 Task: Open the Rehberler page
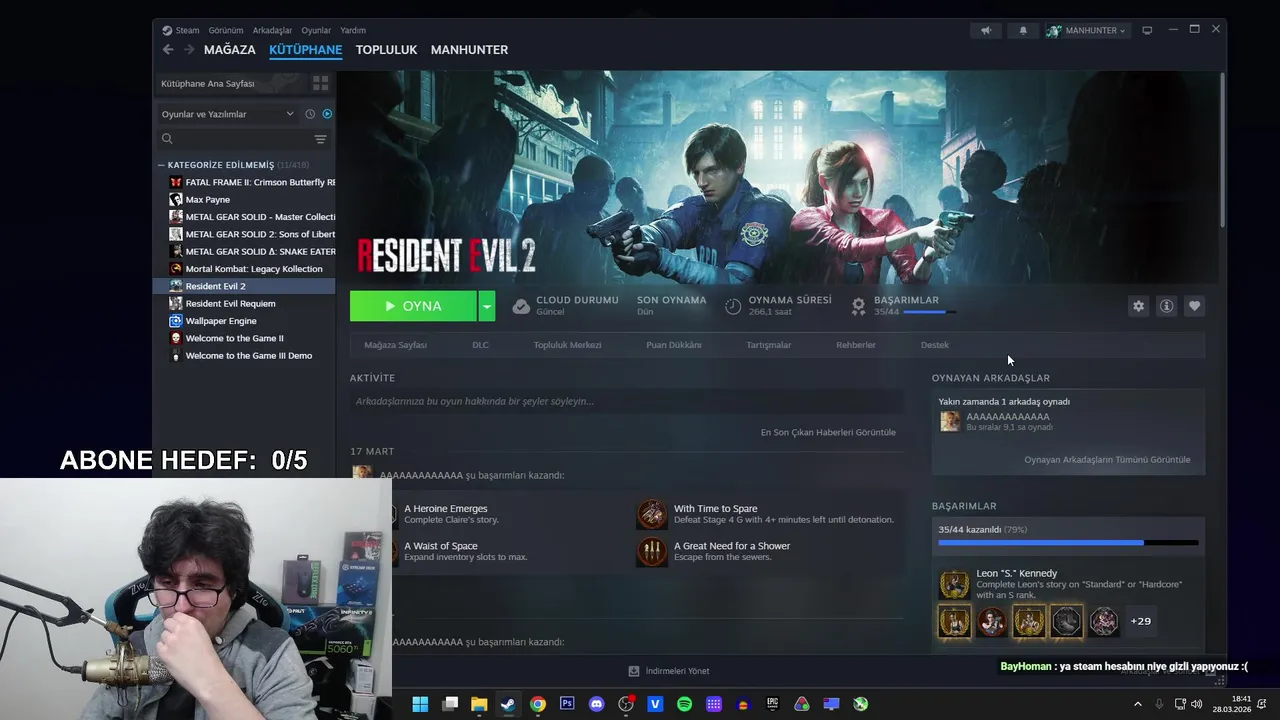pos(856,345)
